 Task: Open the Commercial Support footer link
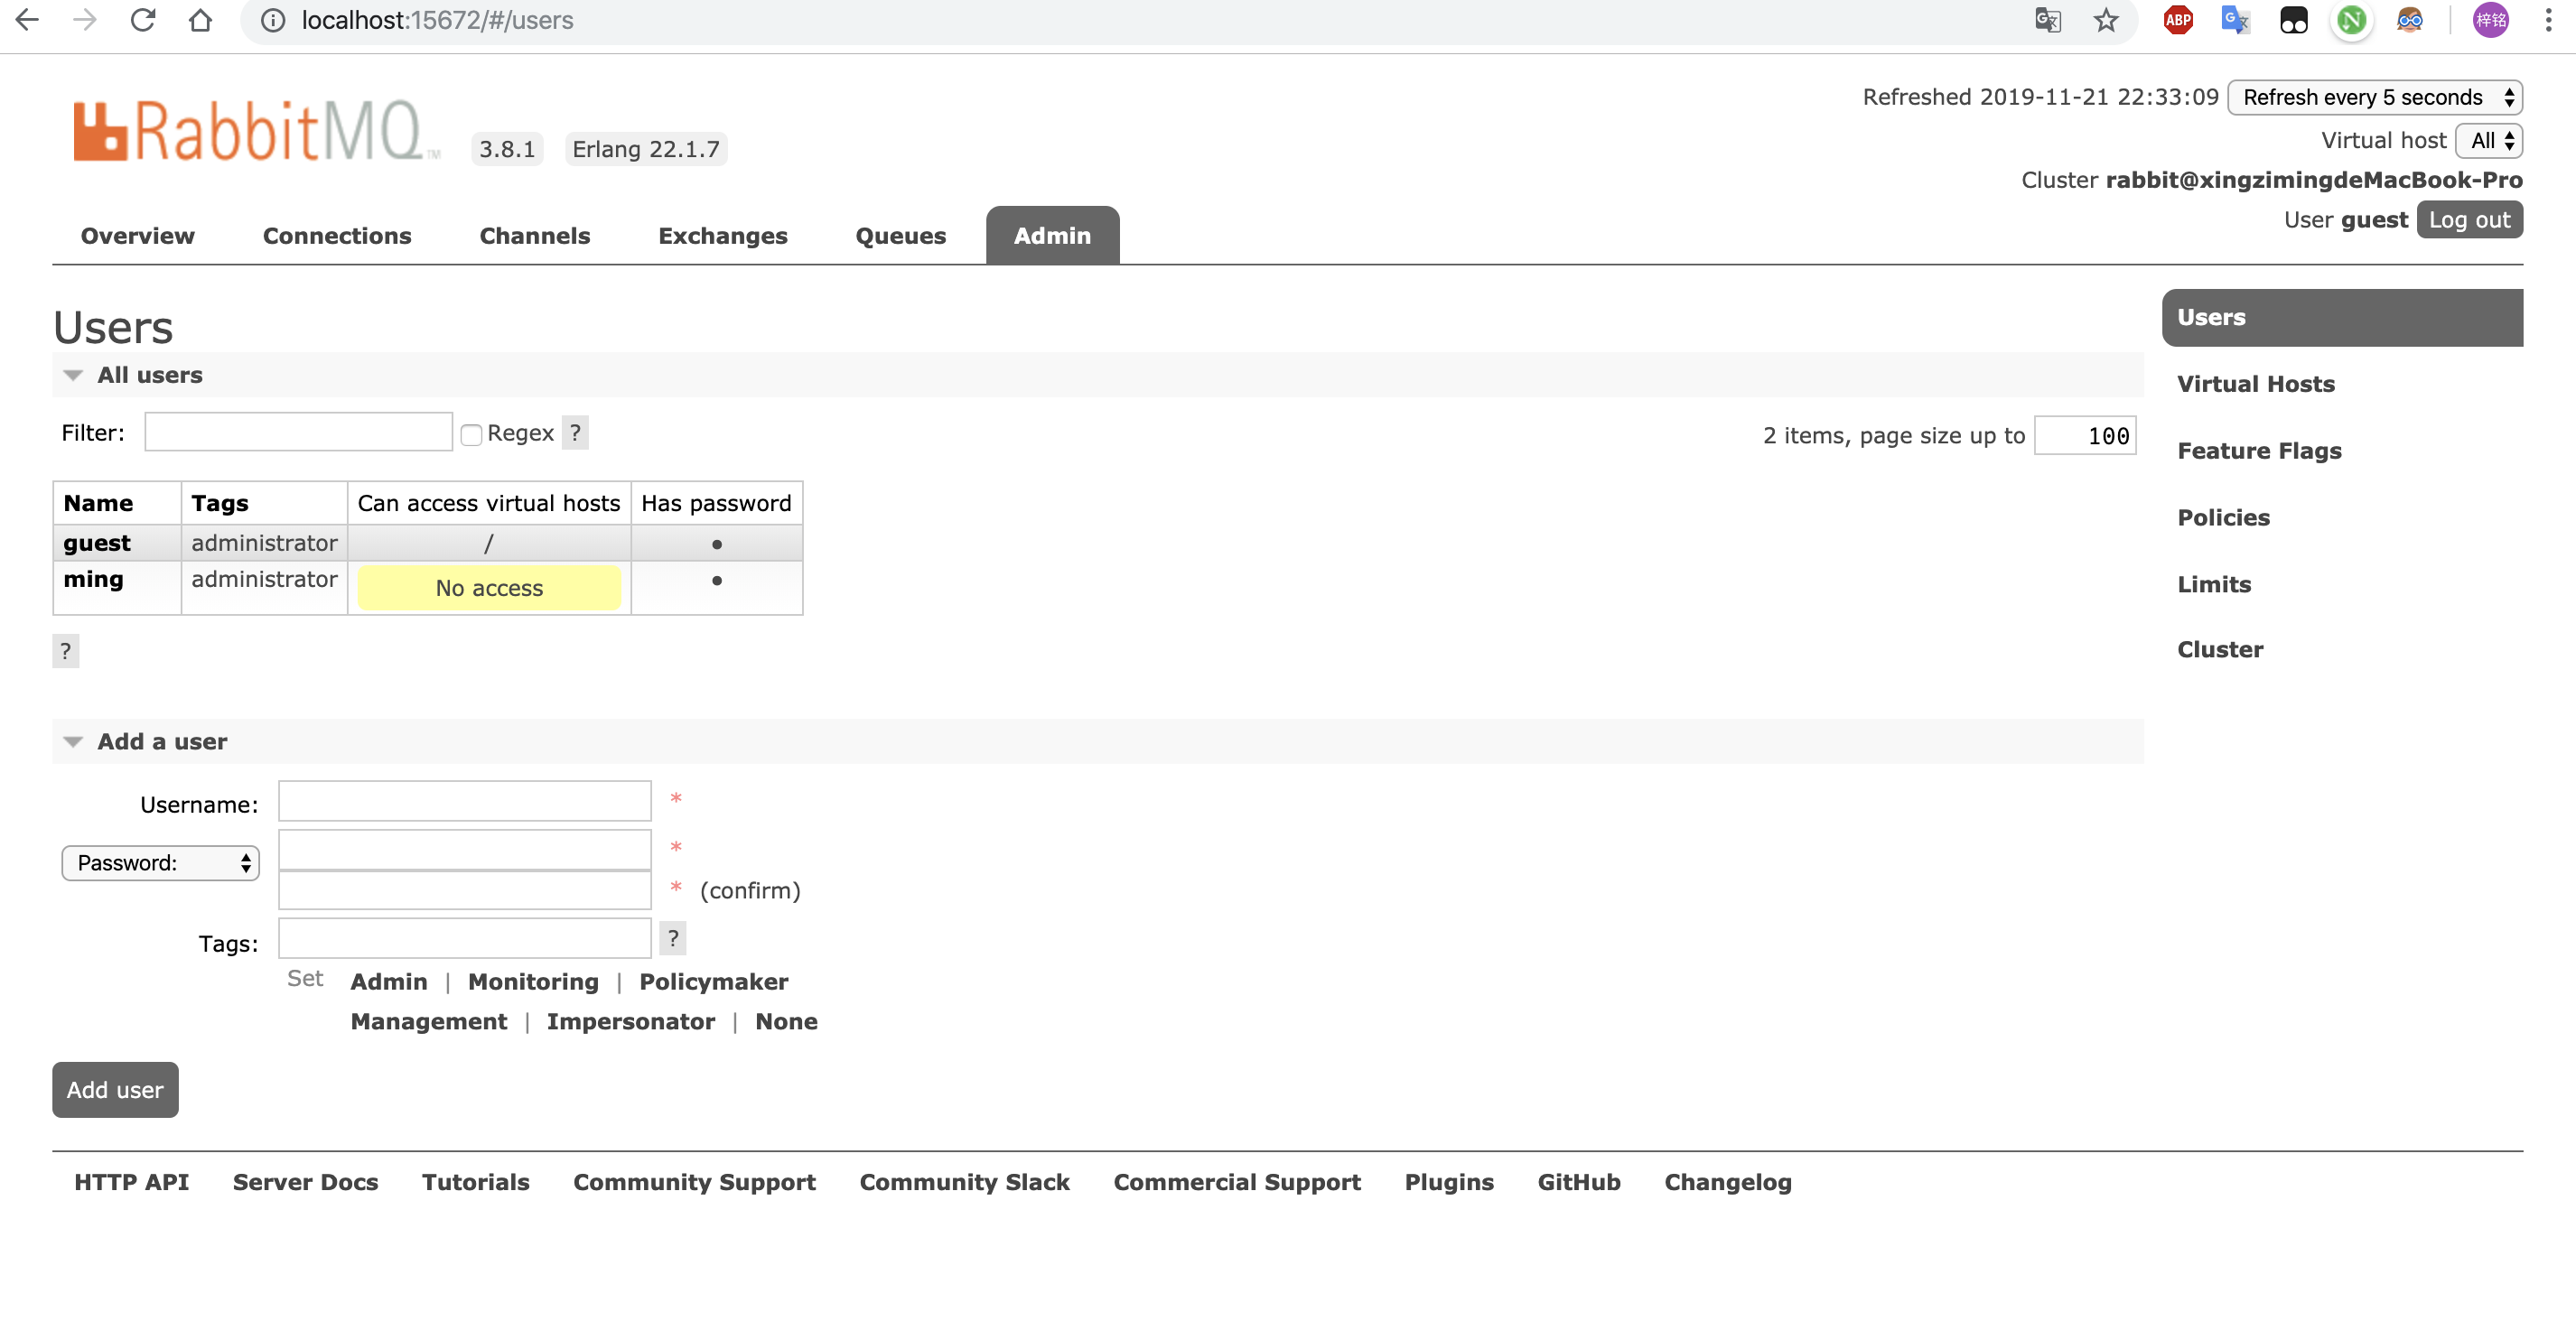[1237, 1182]
